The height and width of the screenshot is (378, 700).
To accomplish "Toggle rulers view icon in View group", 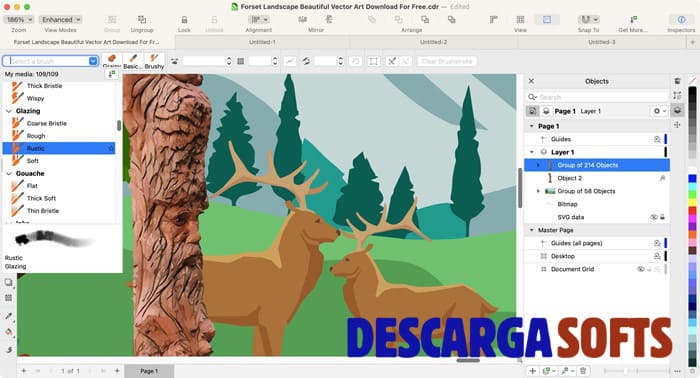I will (494, 20).
